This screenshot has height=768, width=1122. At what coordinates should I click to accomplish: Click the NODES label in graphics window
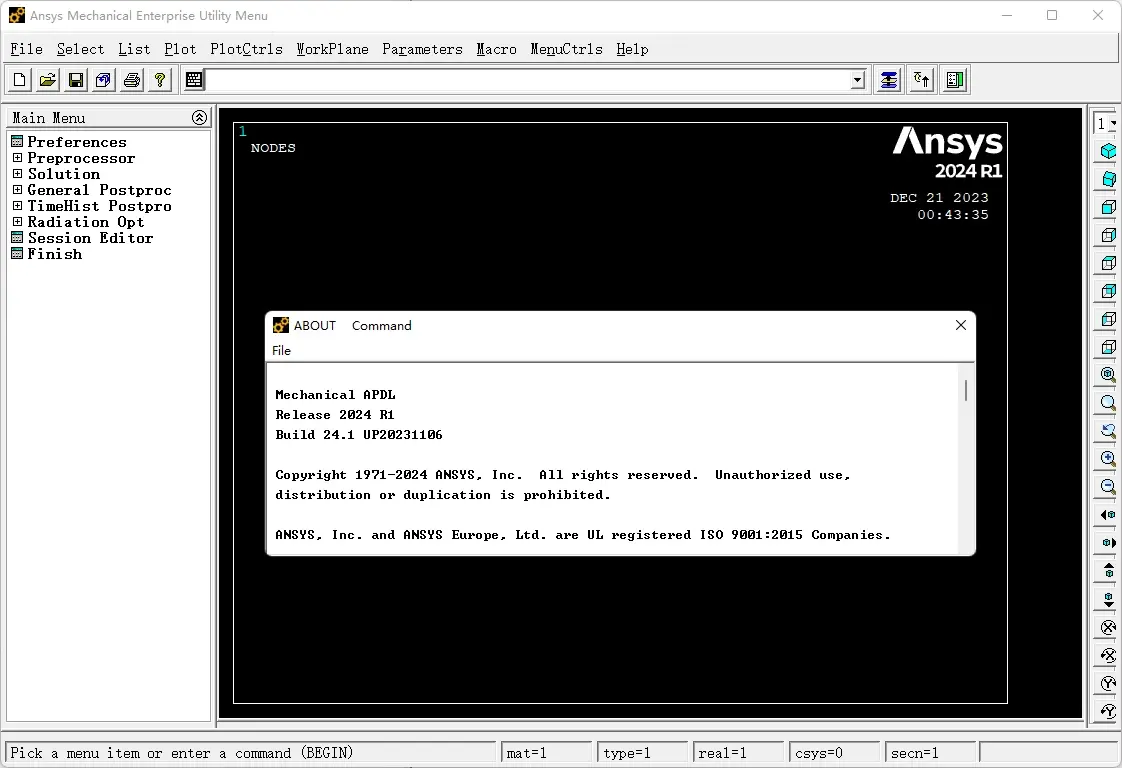273,148
